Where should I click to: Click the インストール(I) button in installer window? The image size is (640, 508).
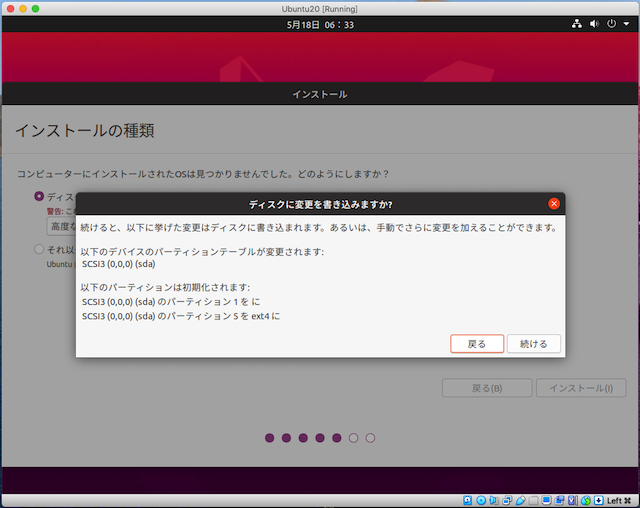[581, 388]
